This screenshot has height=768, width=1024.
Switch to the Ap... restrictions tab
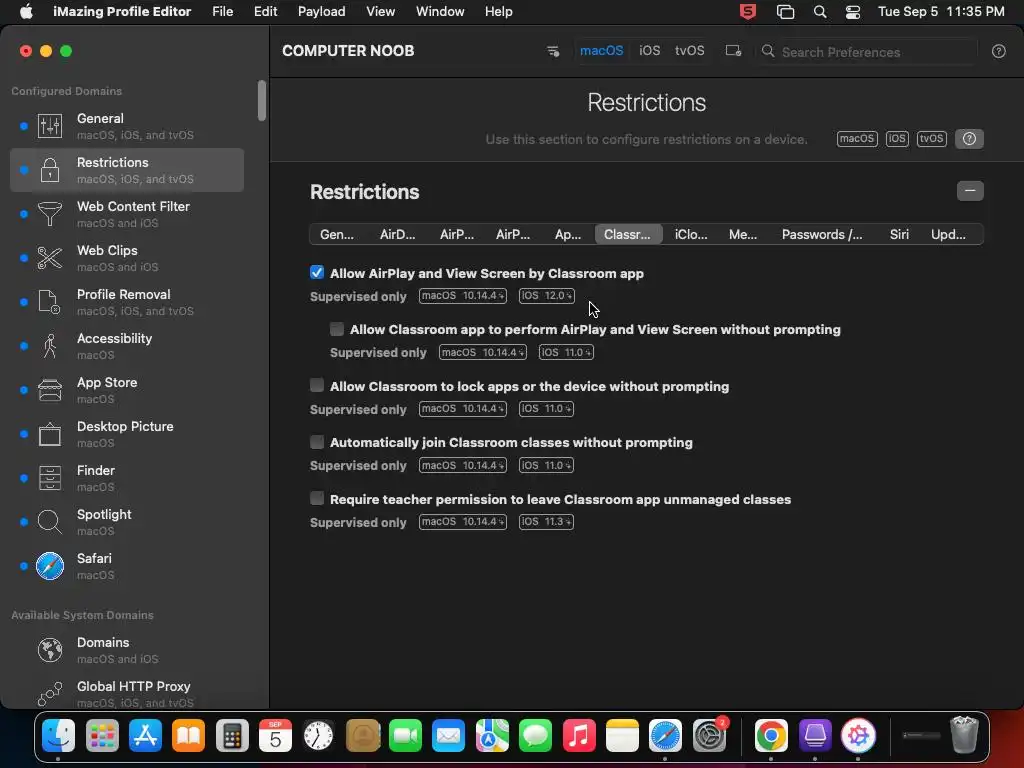point(568,234)
